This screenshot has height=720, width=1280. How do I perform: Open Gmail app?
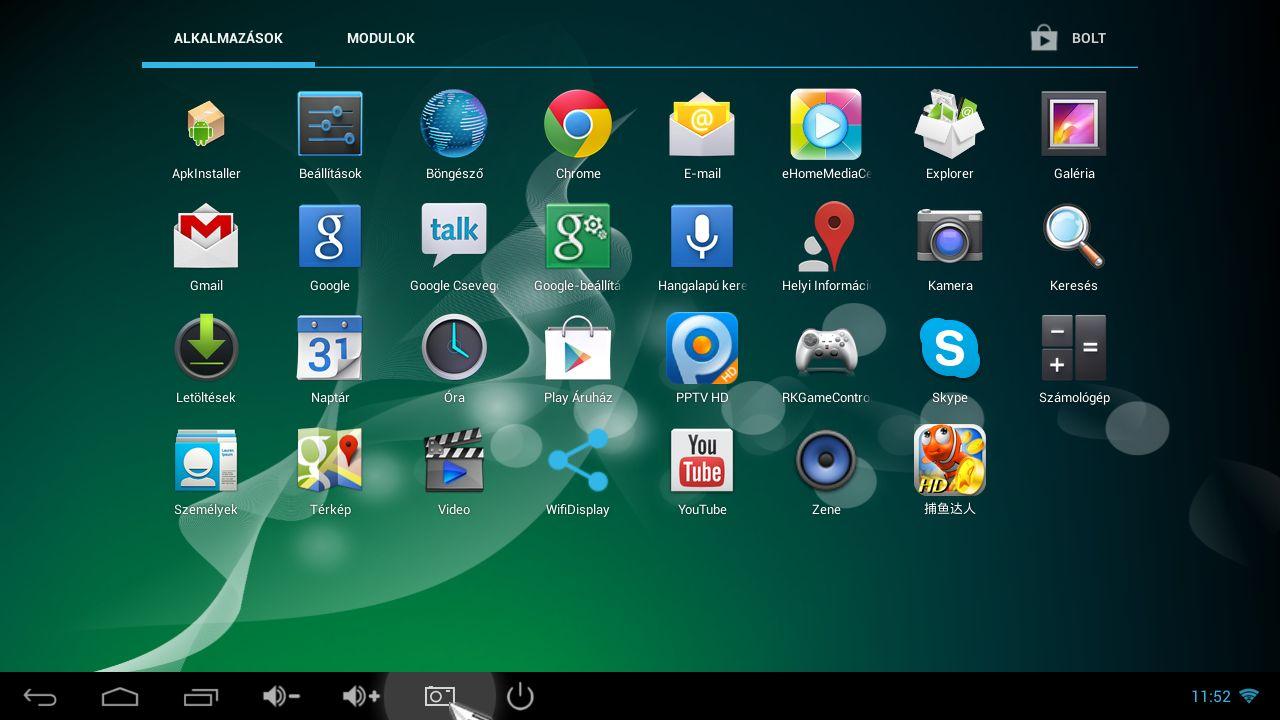click(x=206, y=237)
